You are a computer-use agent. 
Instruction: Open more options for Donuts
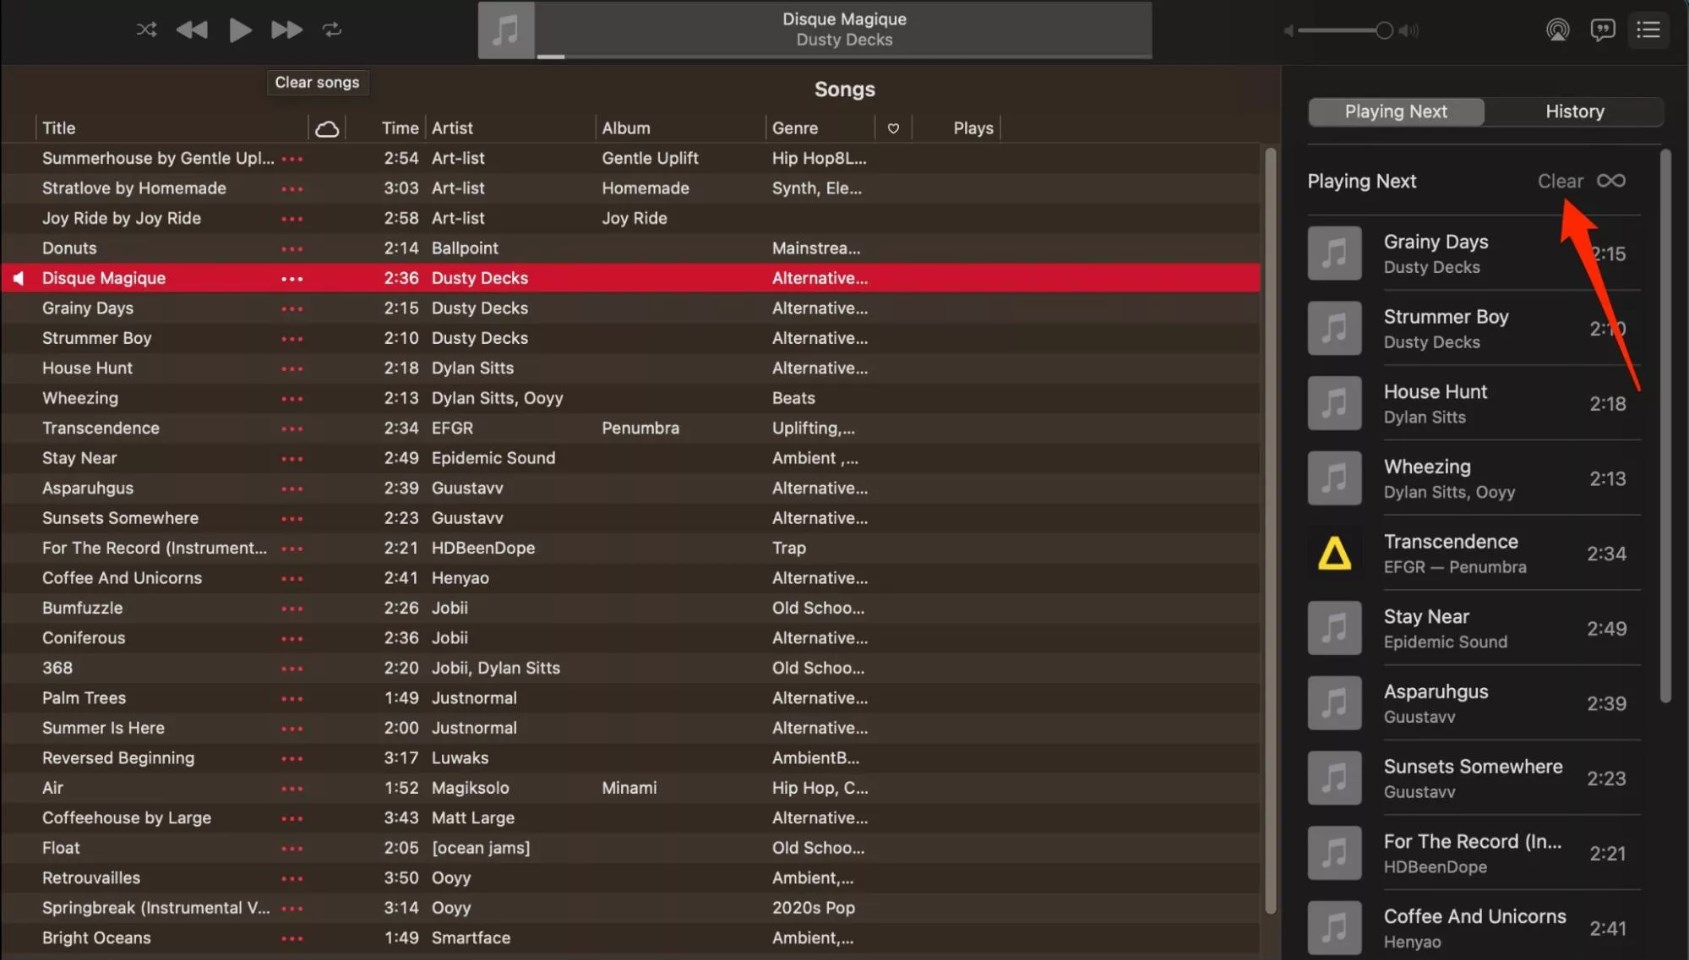click(292, 248)
